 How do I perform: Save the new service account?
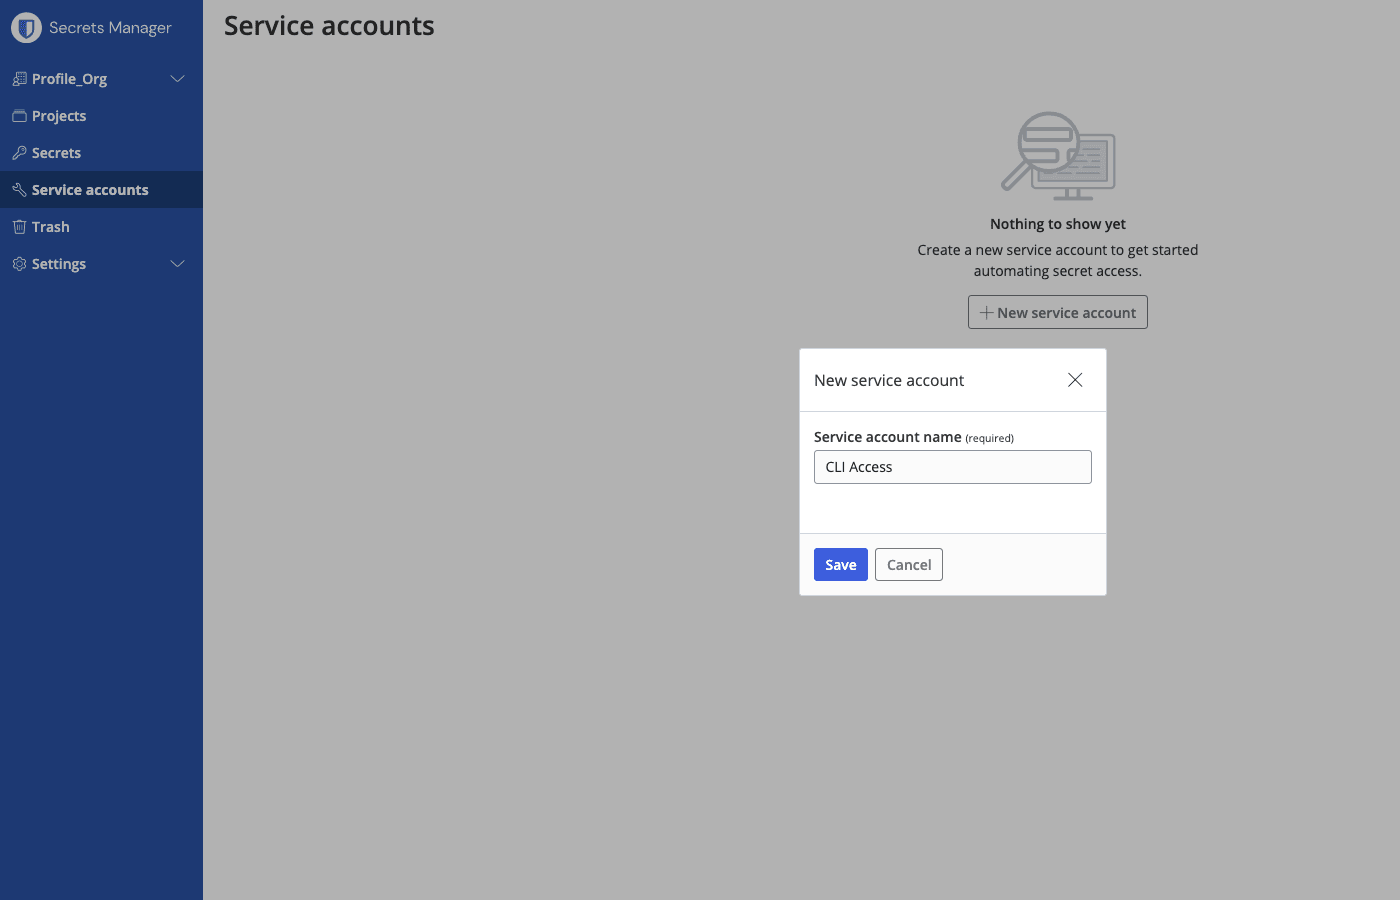[x=840, y=564]
